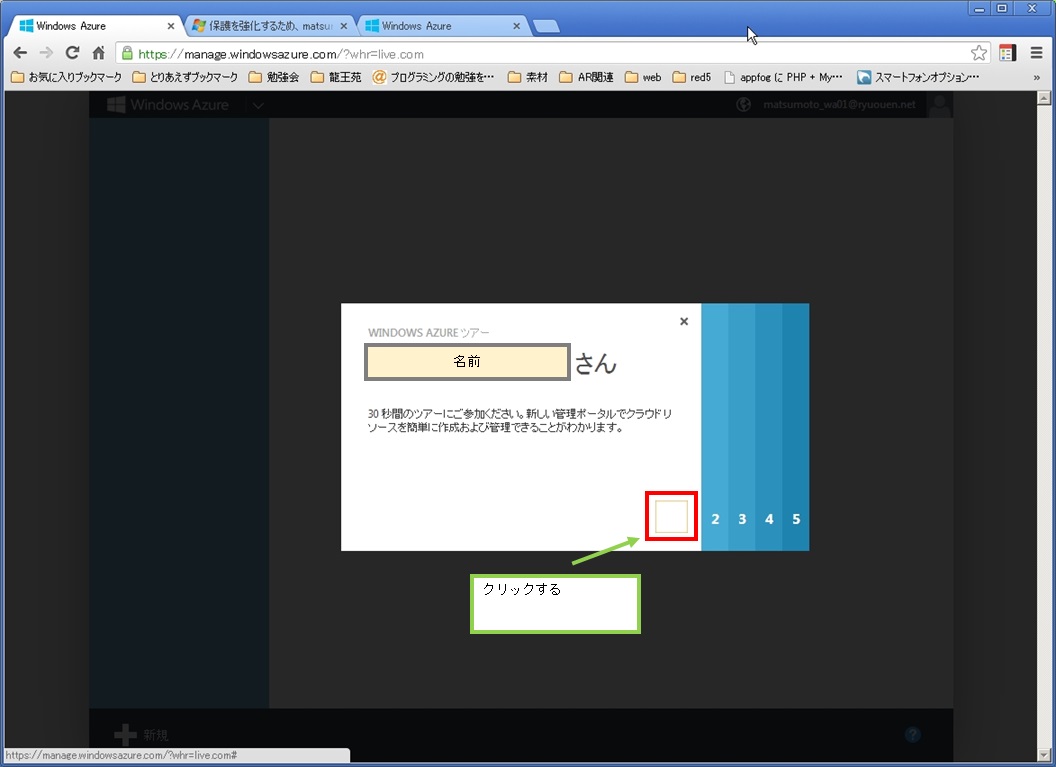Click the page scrollbar up arrow
Image resolution: width=1056 pixels, height=767 pixels.
coord(1045,98)
